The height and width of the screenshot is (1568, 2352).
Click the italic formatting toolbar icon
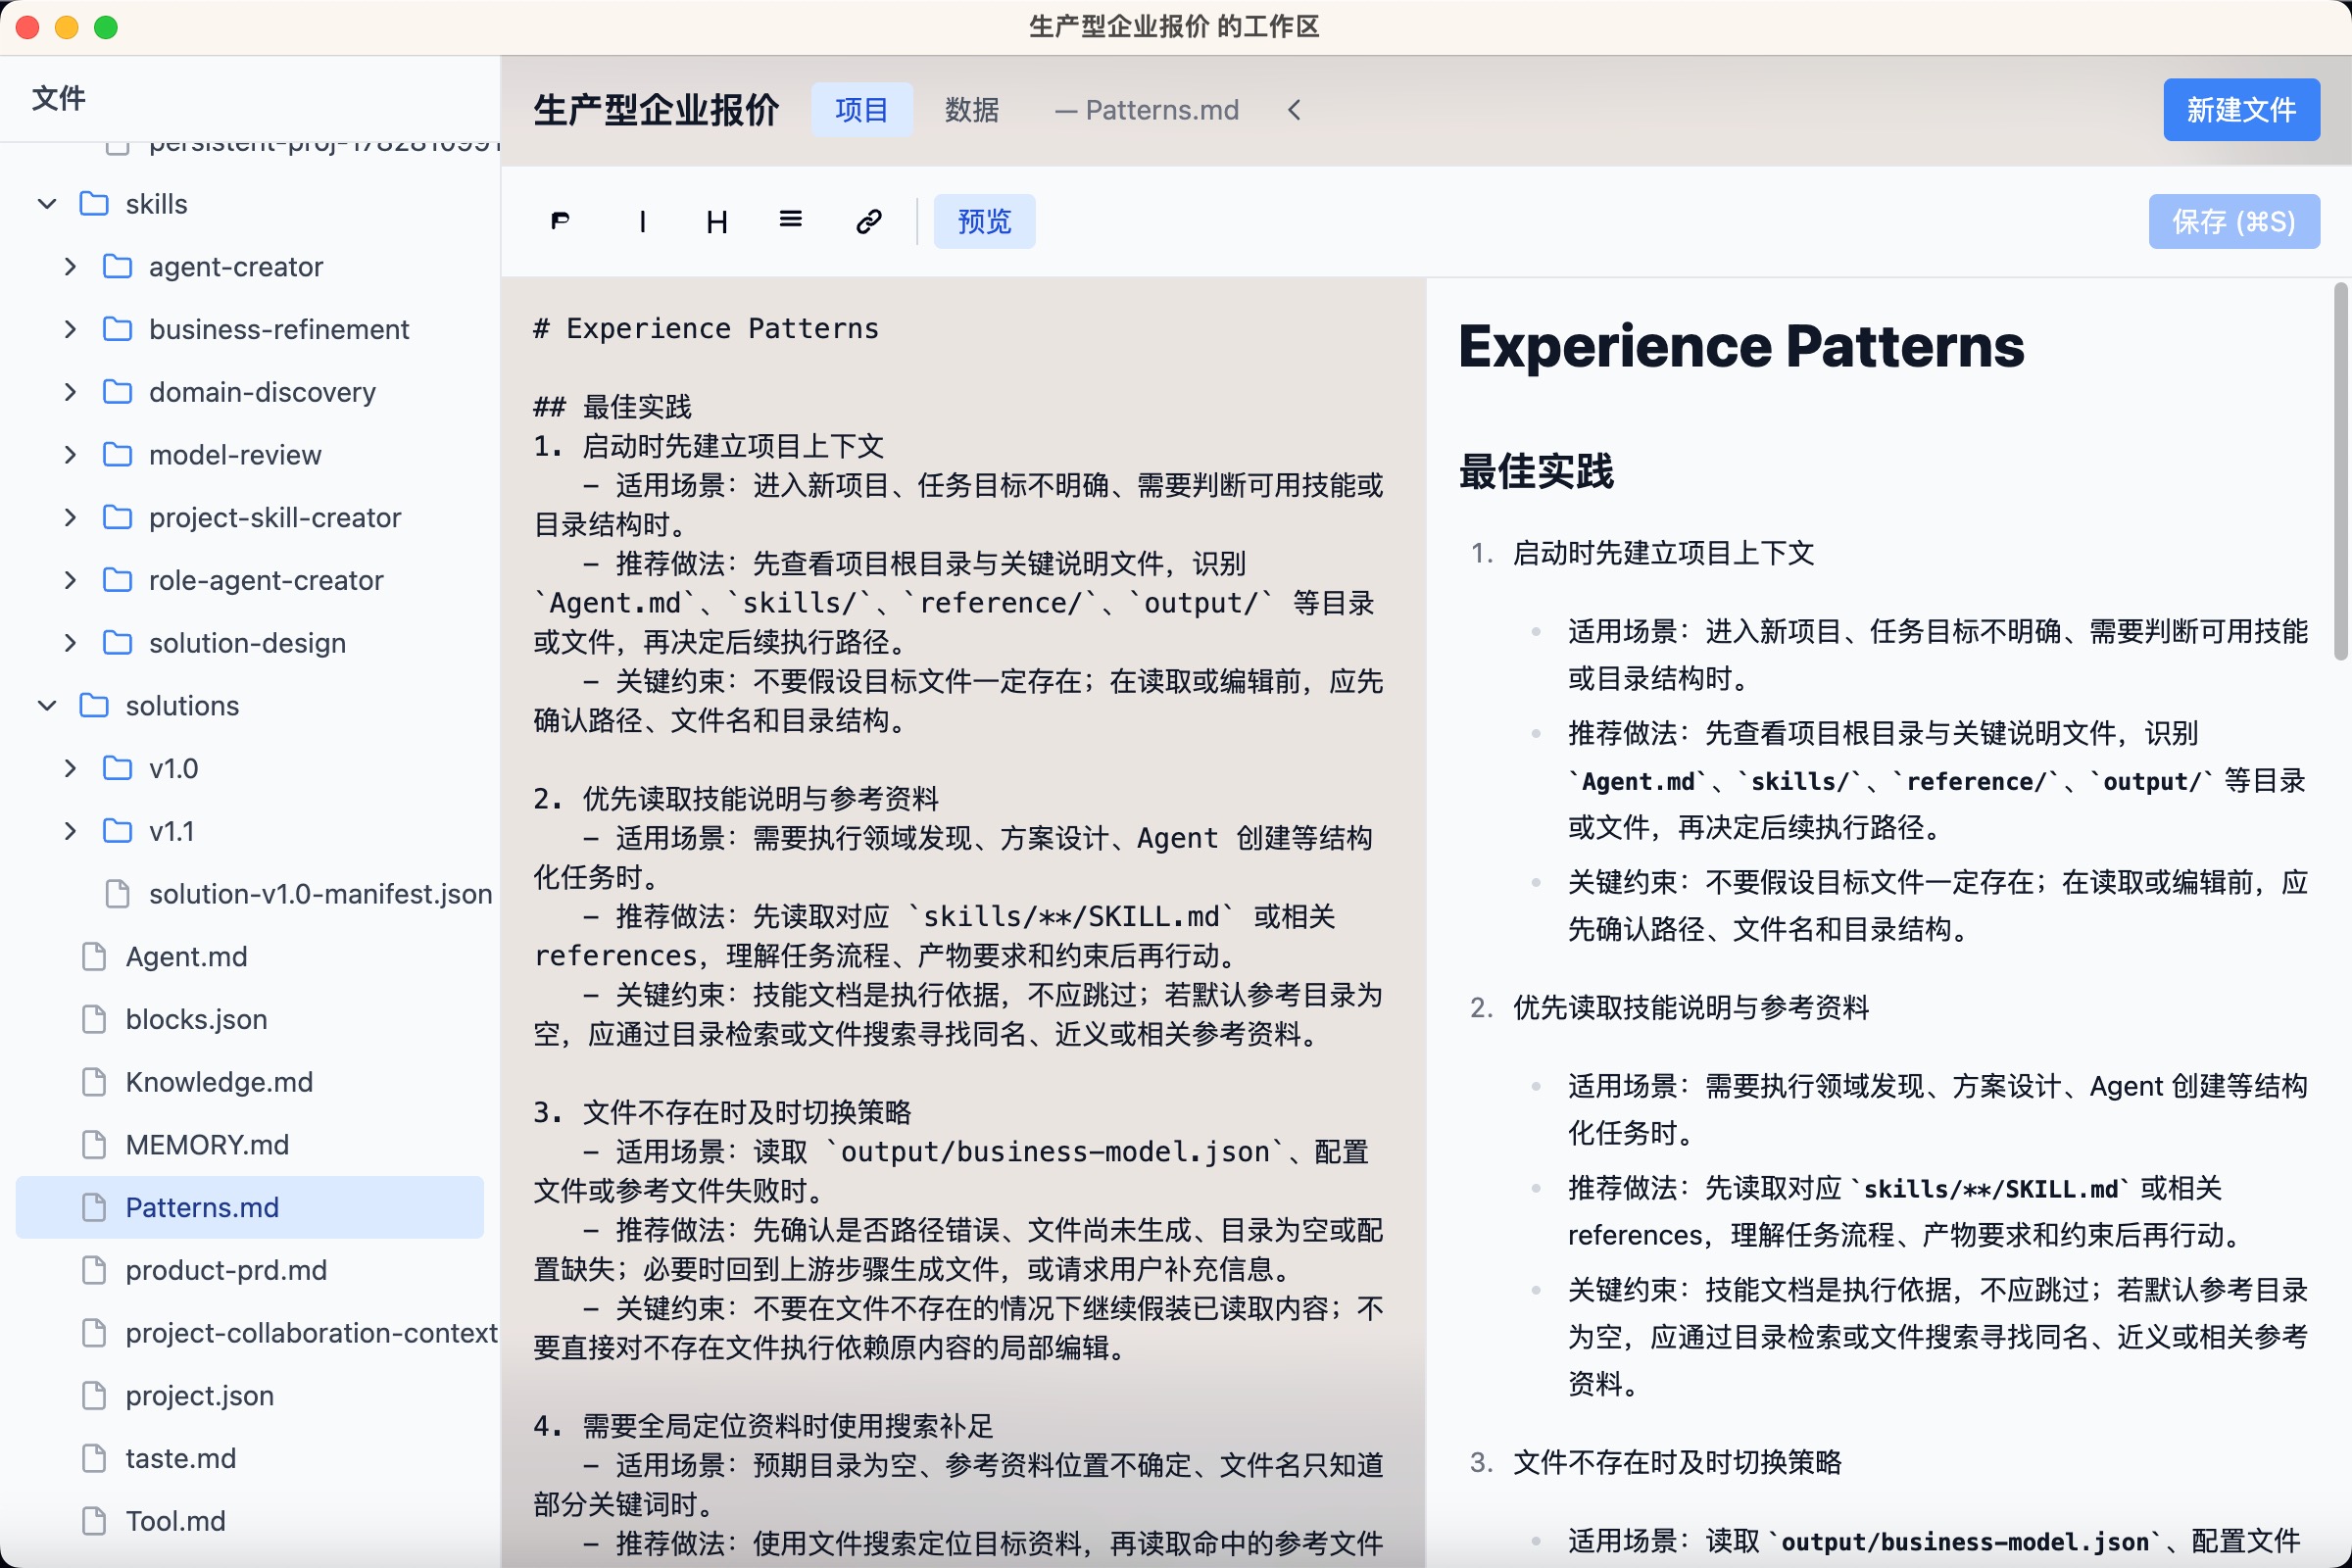(x=642, y=221)
